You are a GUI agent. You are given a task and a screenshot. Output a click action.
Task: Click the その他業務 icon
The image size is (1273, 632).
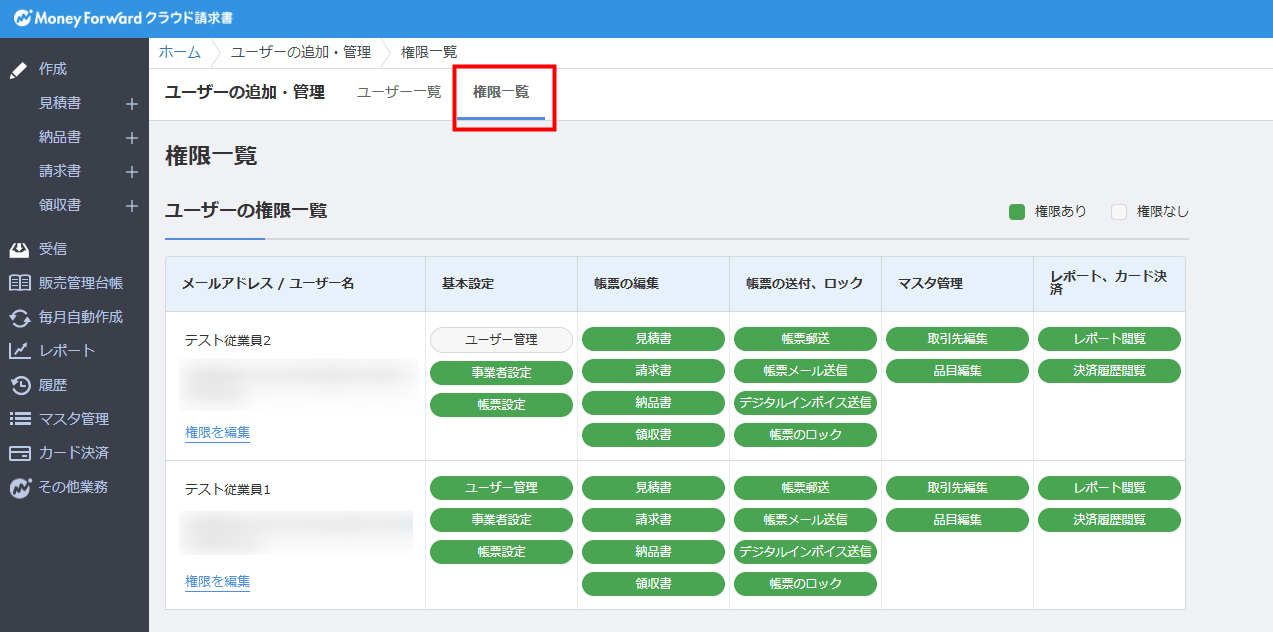tap(19, 488)
